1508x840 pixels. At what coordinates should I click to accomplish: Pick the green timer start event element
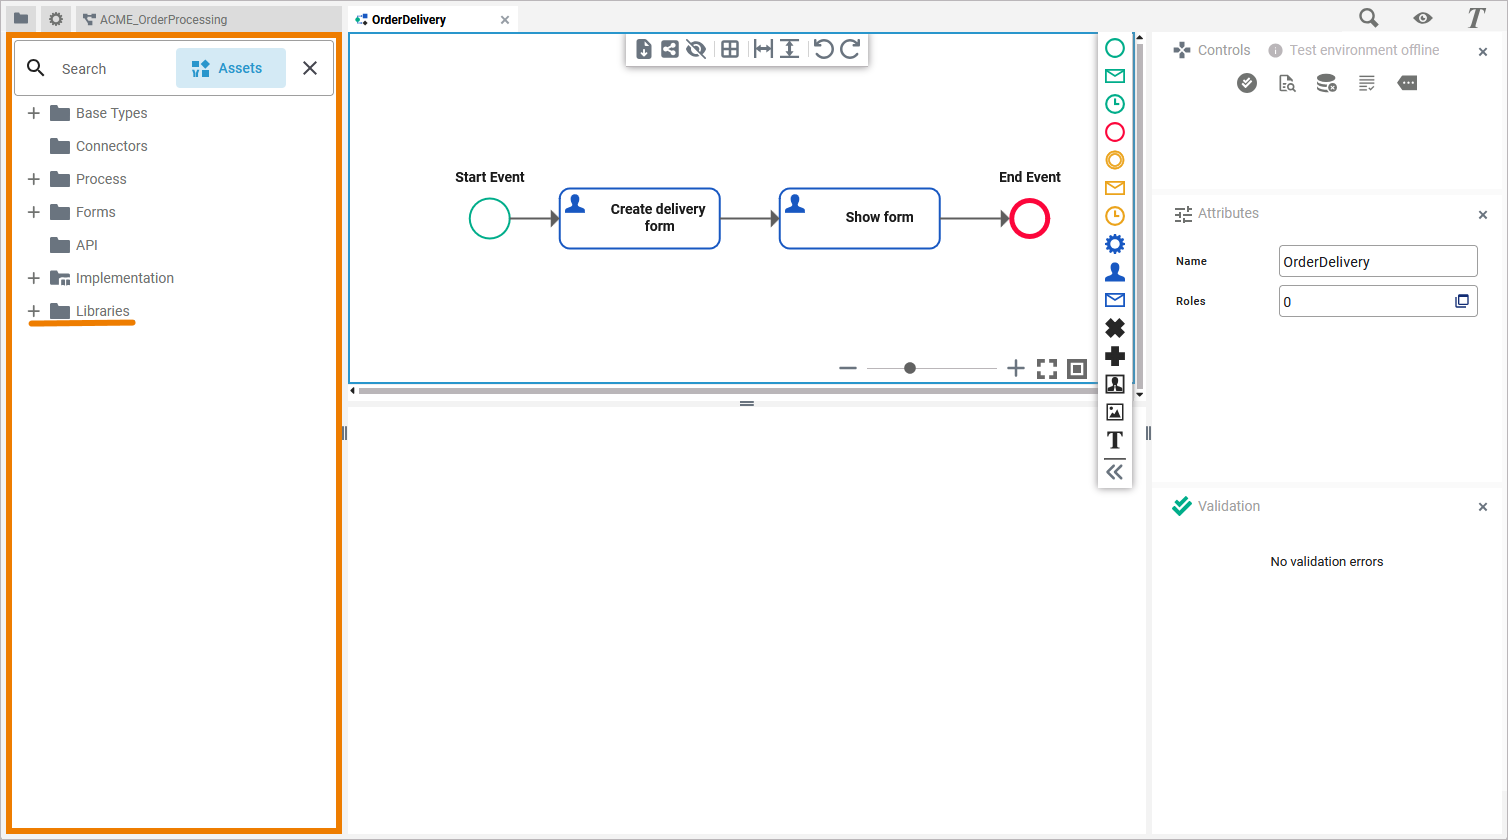point(1114,104)
